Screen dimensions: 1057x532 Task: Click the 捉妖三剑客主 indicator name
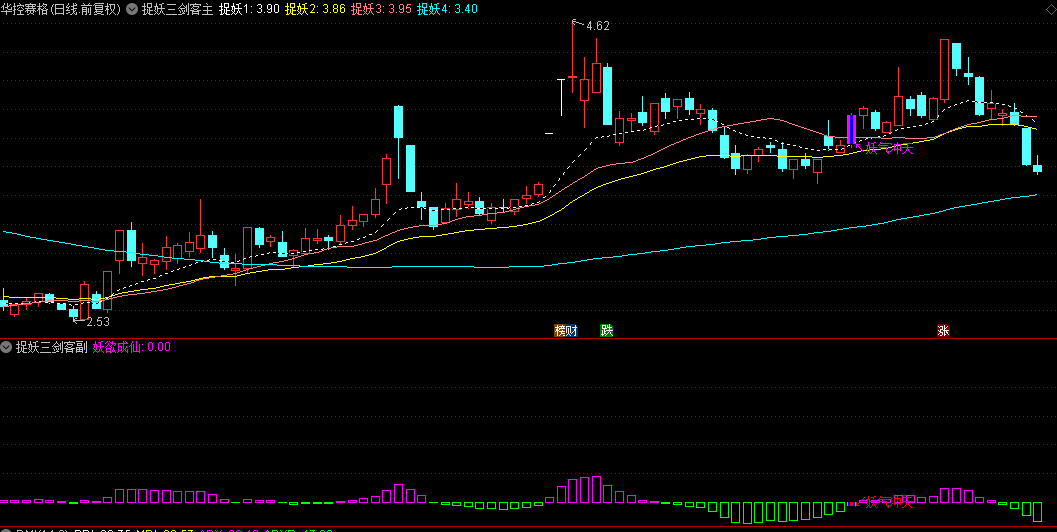tap(177, 9)
